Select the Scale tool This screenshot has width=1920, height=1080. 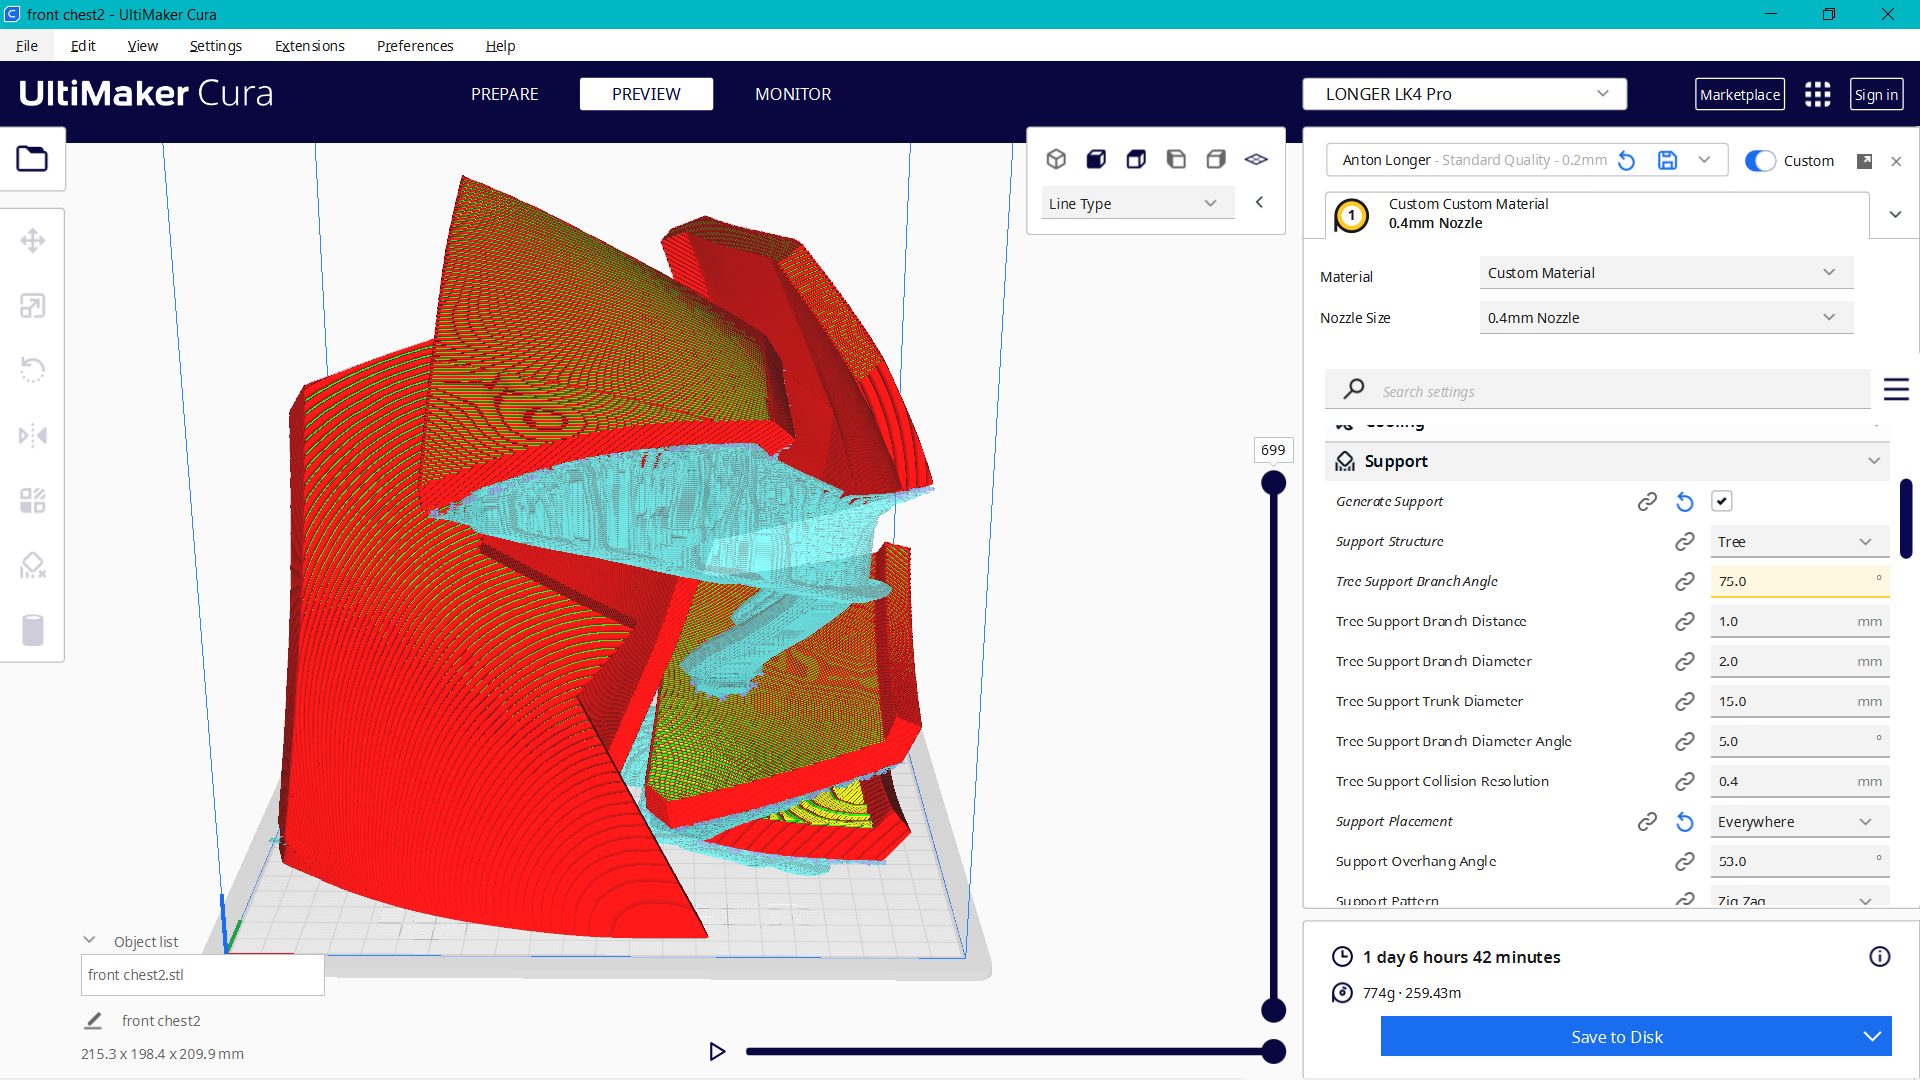[33, 306]
